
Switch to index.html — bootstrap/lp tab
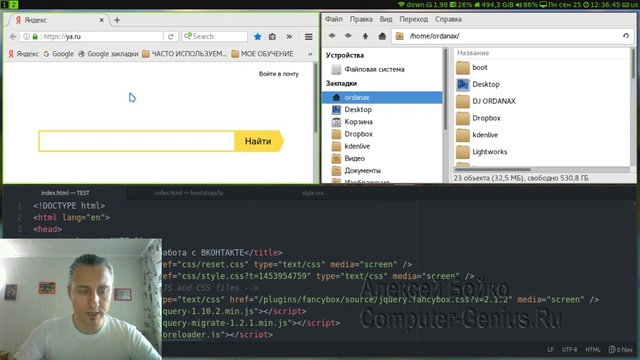pos(189,193)
